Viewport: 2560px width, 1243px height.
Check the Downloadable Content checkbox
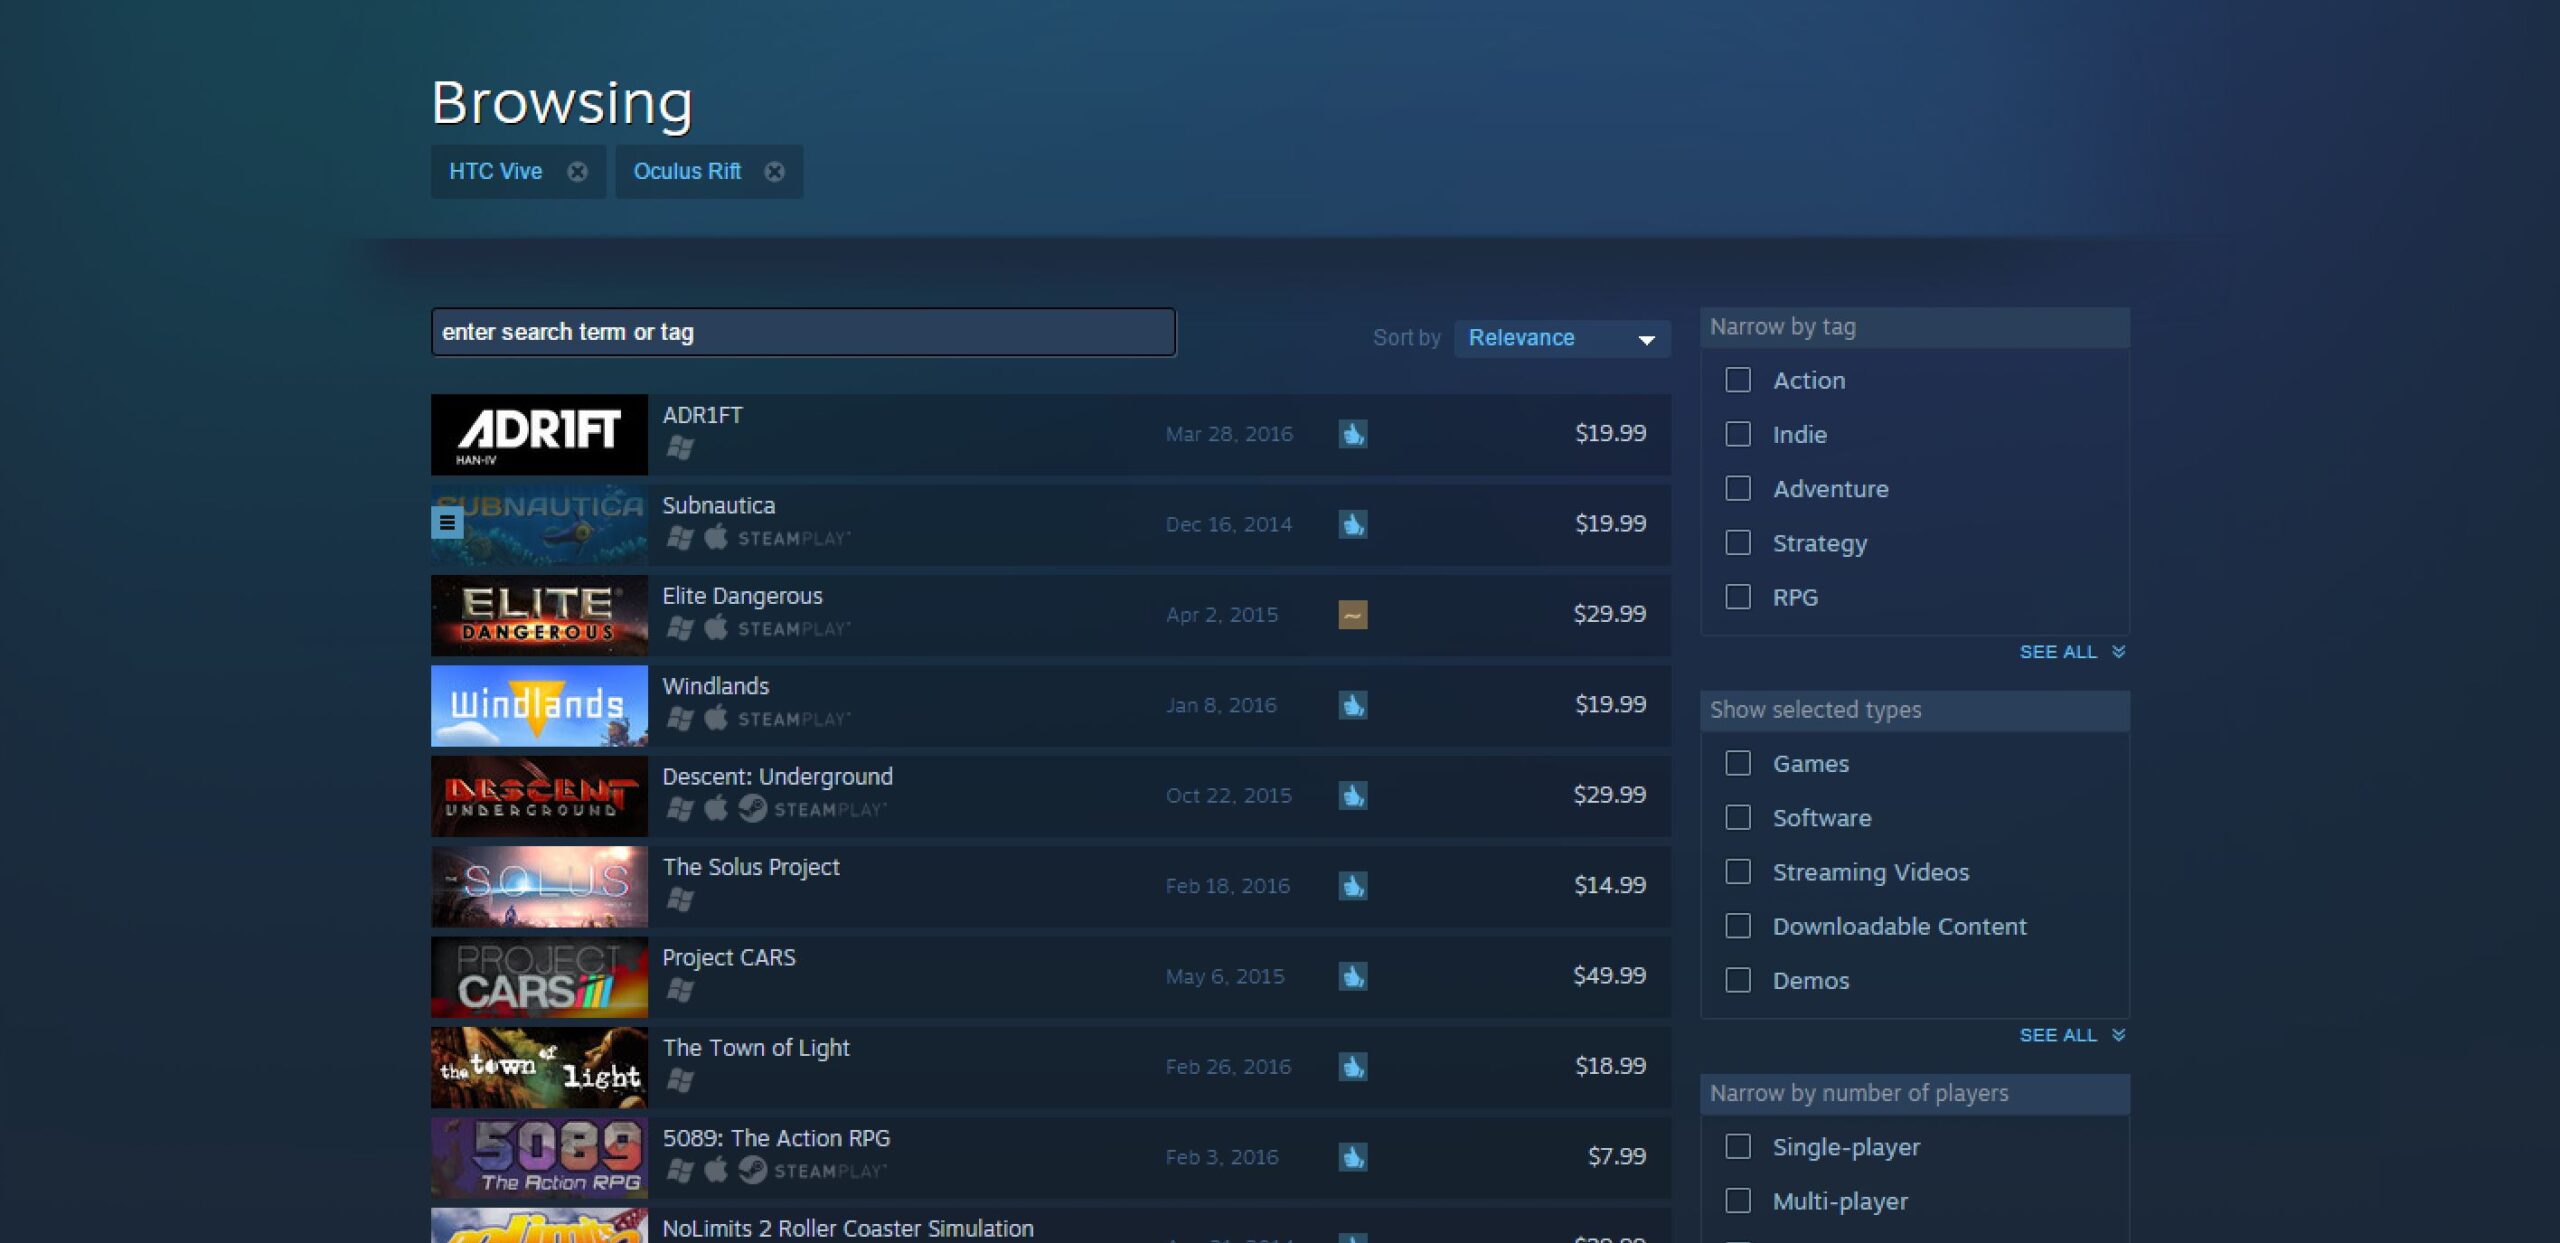1738,926
